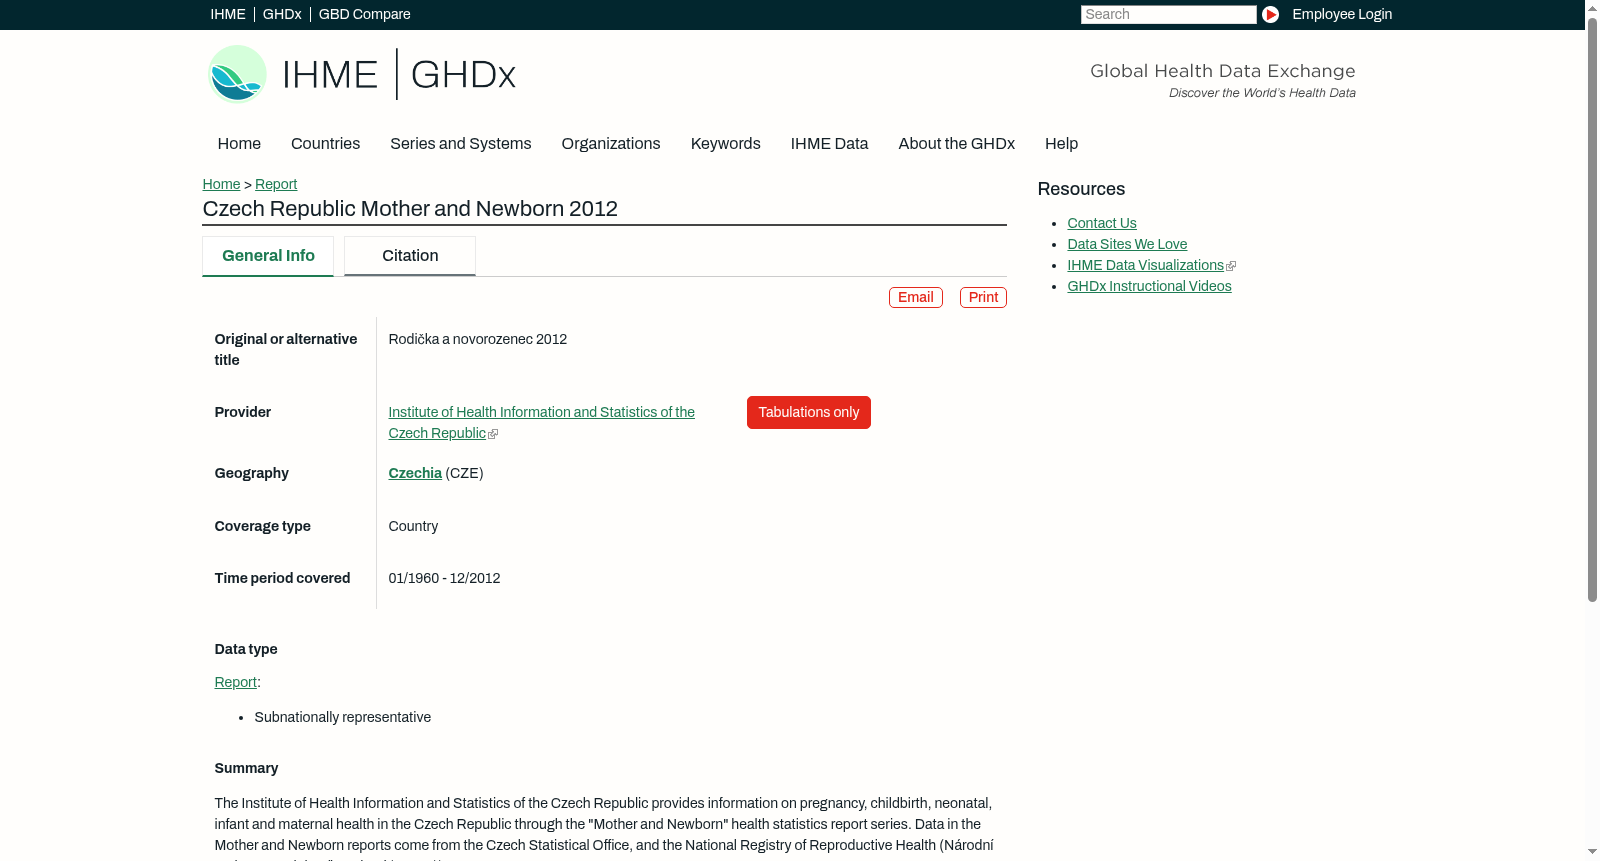
Task: Open Data Sites We Love link
Action: [1127, 244]
